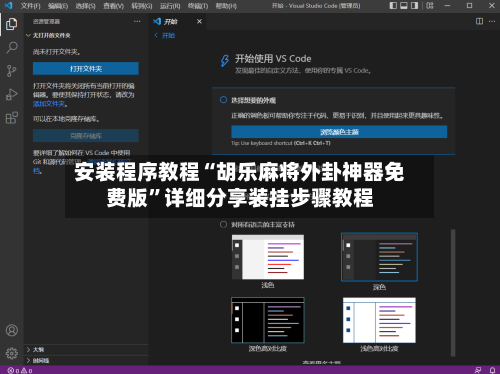The width and height of the screenshot is (500, 374).
Task: Open the Accounts menu icon
Action: tap(12, 330)
